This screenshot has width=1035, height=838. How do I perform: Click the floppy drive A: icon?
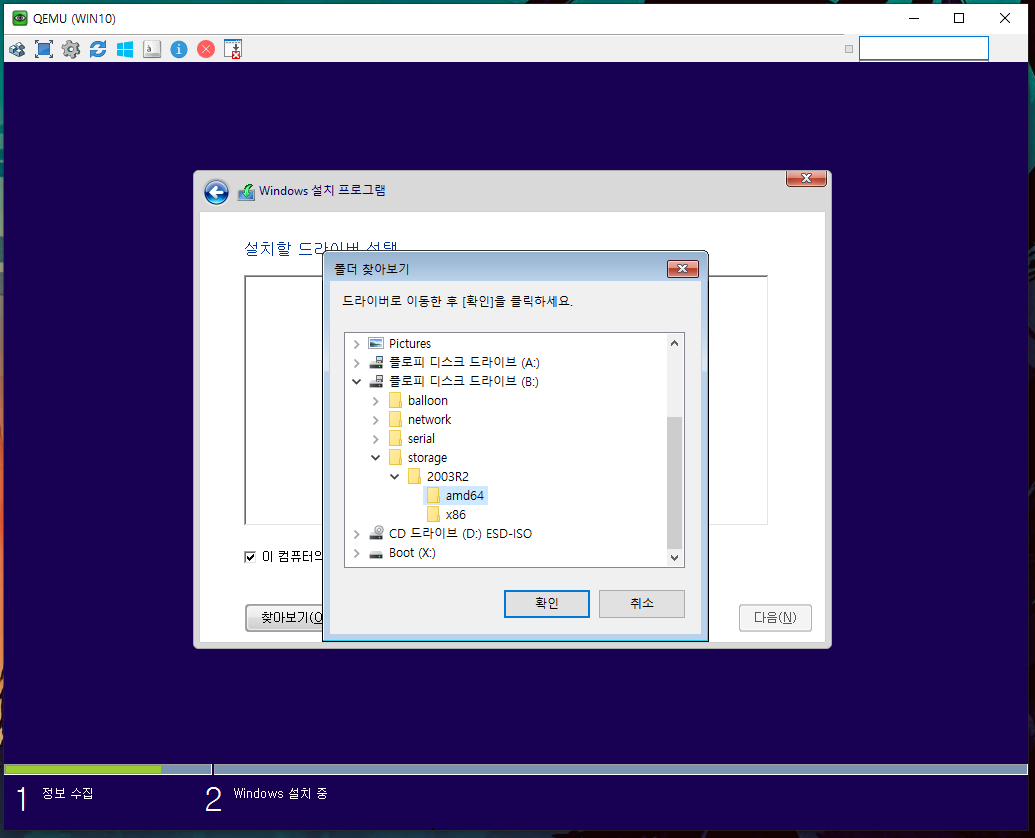click(376, 363)
